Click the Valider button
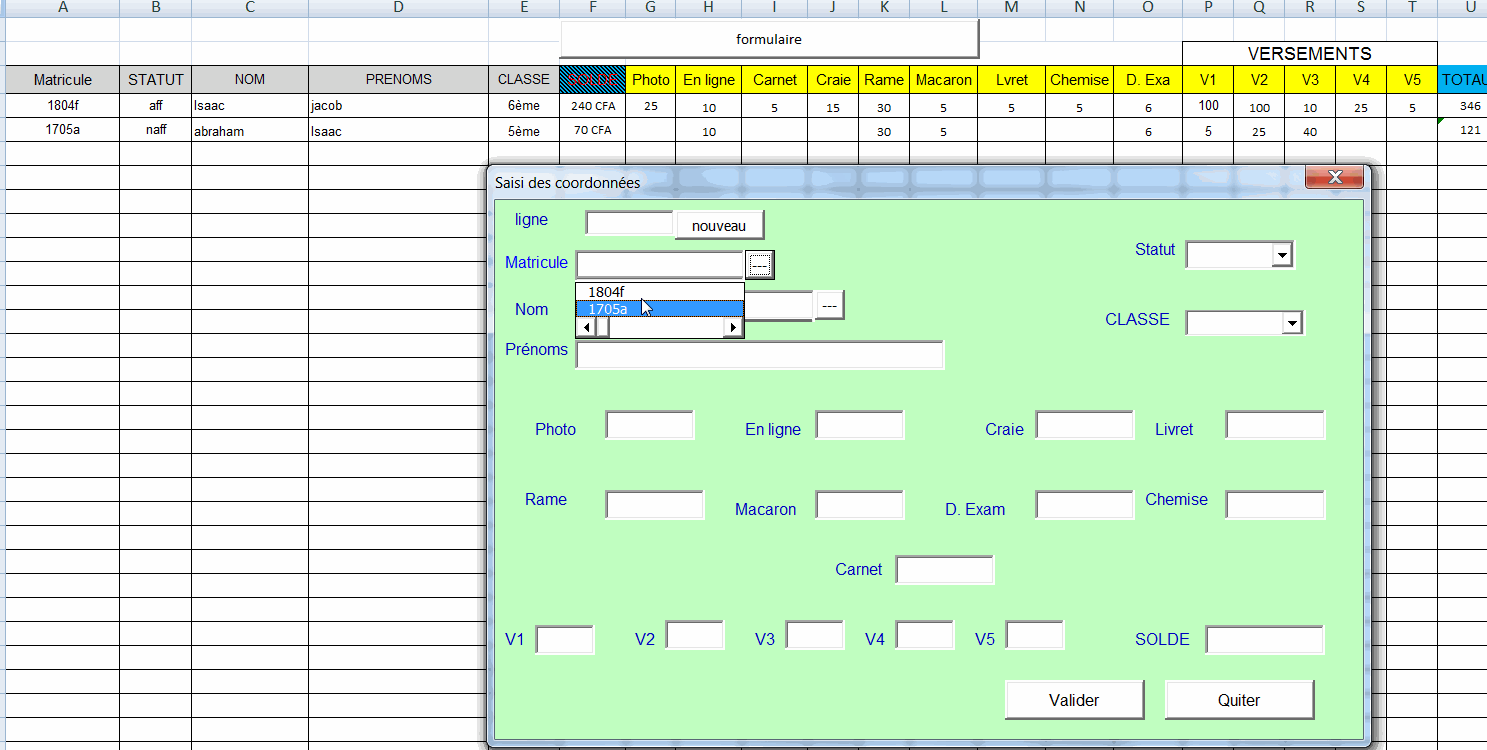 pos(1074,700)
